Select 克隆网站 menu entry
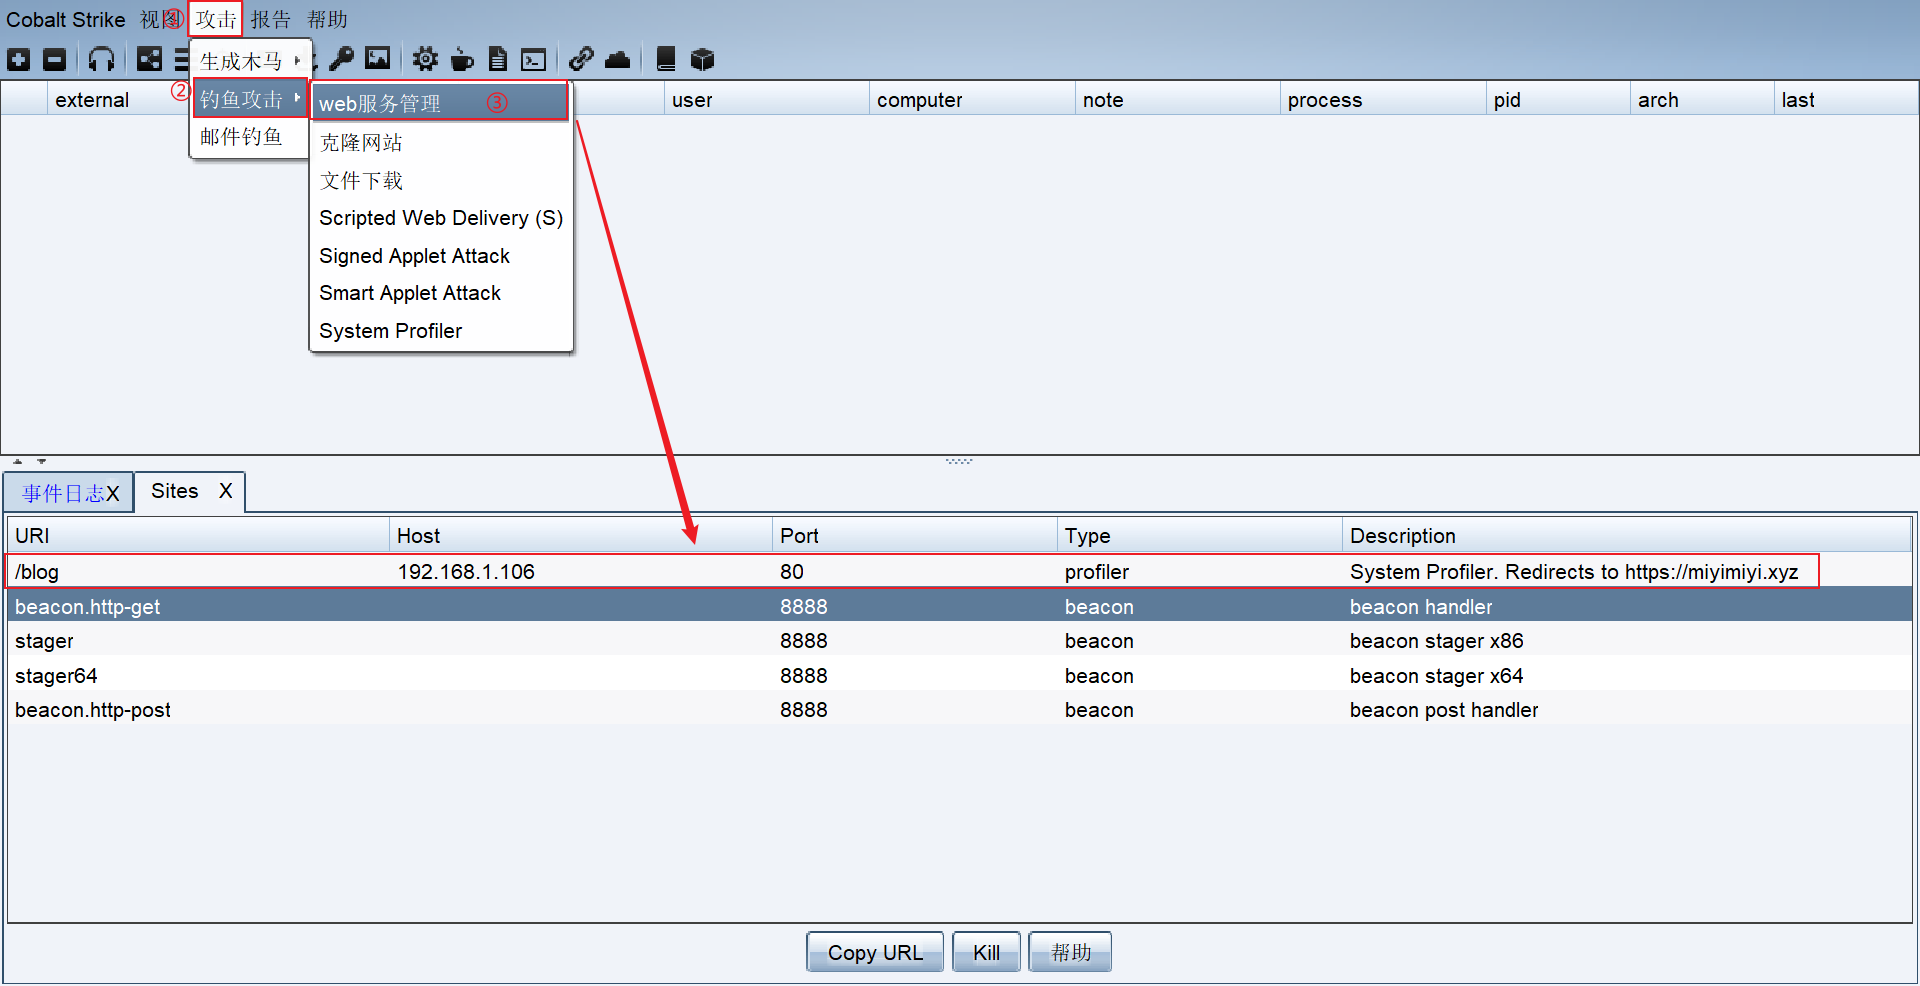The width and height of the screenshot is (1920, 986). point(440,143)
